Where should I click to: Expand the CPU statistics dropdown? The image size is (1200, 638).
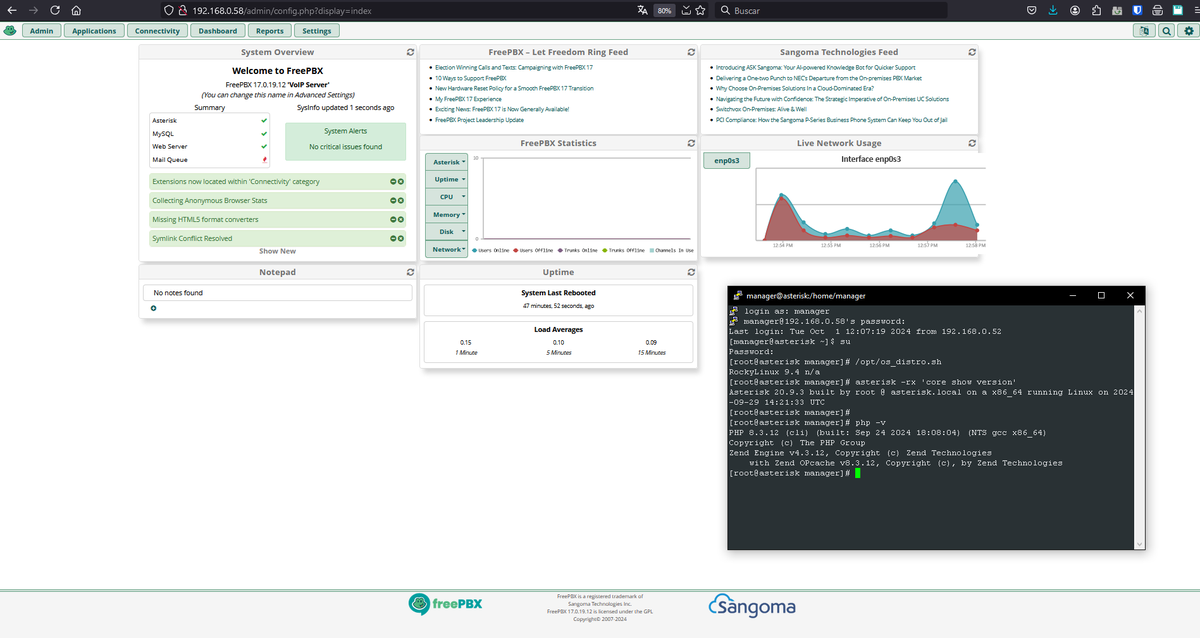(x=447, y=197)
